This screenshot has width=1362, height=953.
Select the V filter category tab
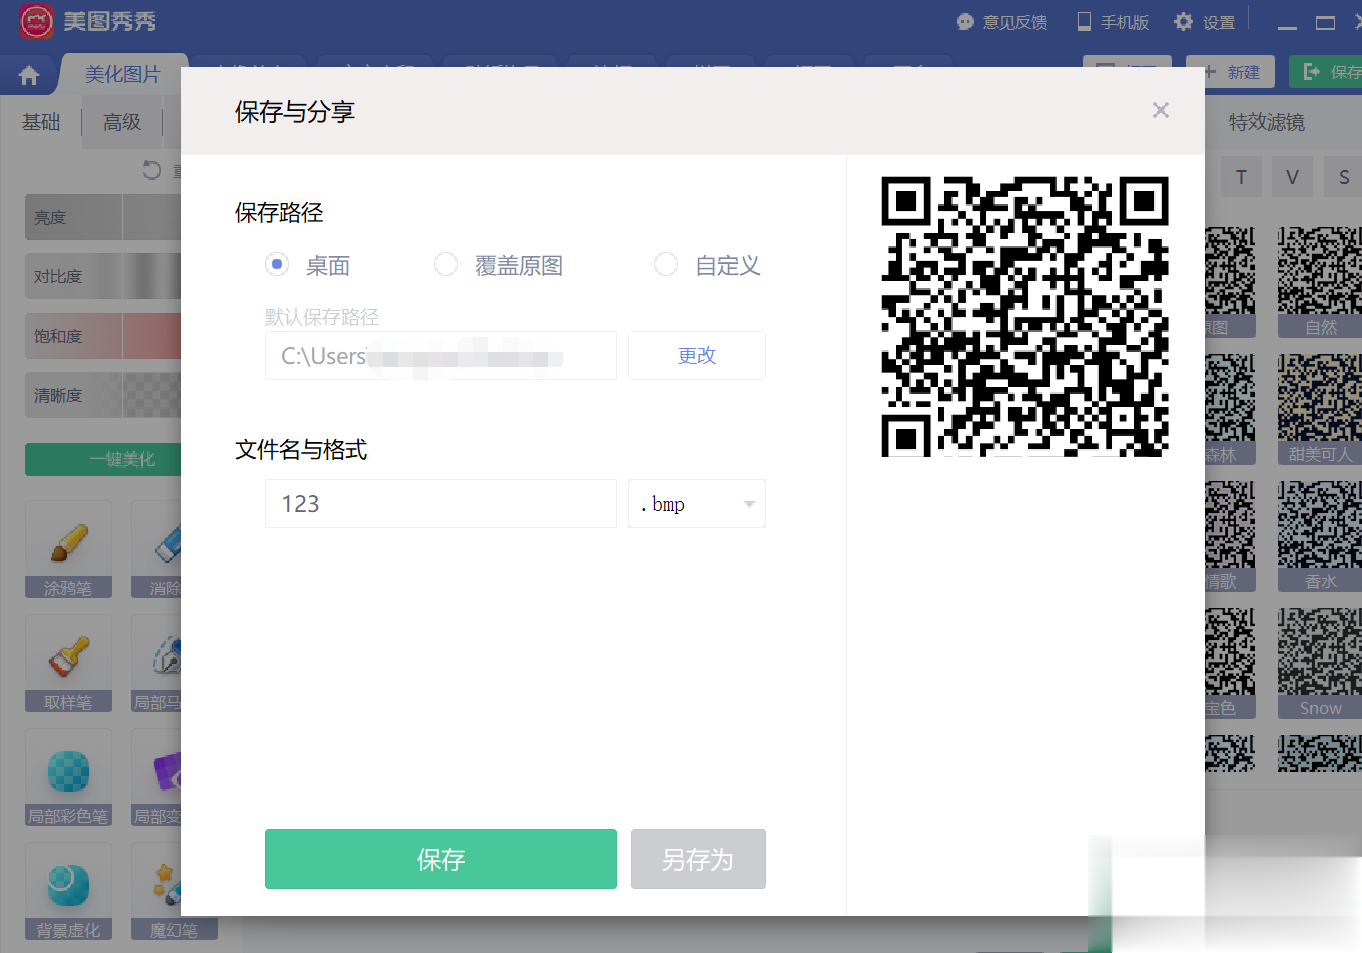(x=1292, y=177)
